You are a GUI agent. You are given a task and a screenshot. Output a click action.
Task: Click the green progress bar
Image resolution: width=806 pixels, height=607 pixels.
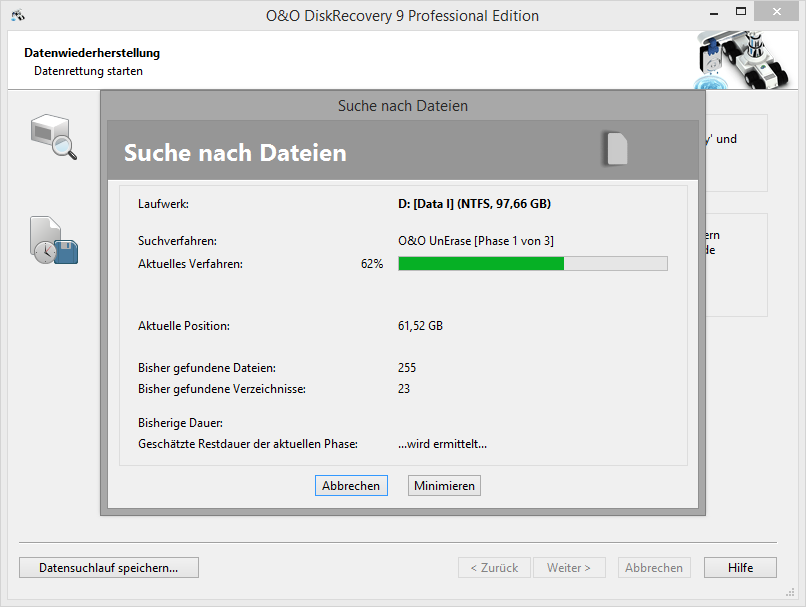click(x=533, y=264)
